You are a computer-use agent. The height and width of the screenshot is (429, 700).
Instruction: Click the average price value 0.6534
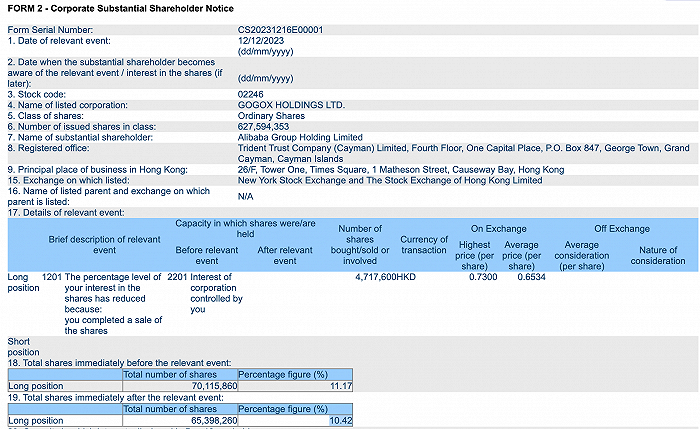(531, 277)
